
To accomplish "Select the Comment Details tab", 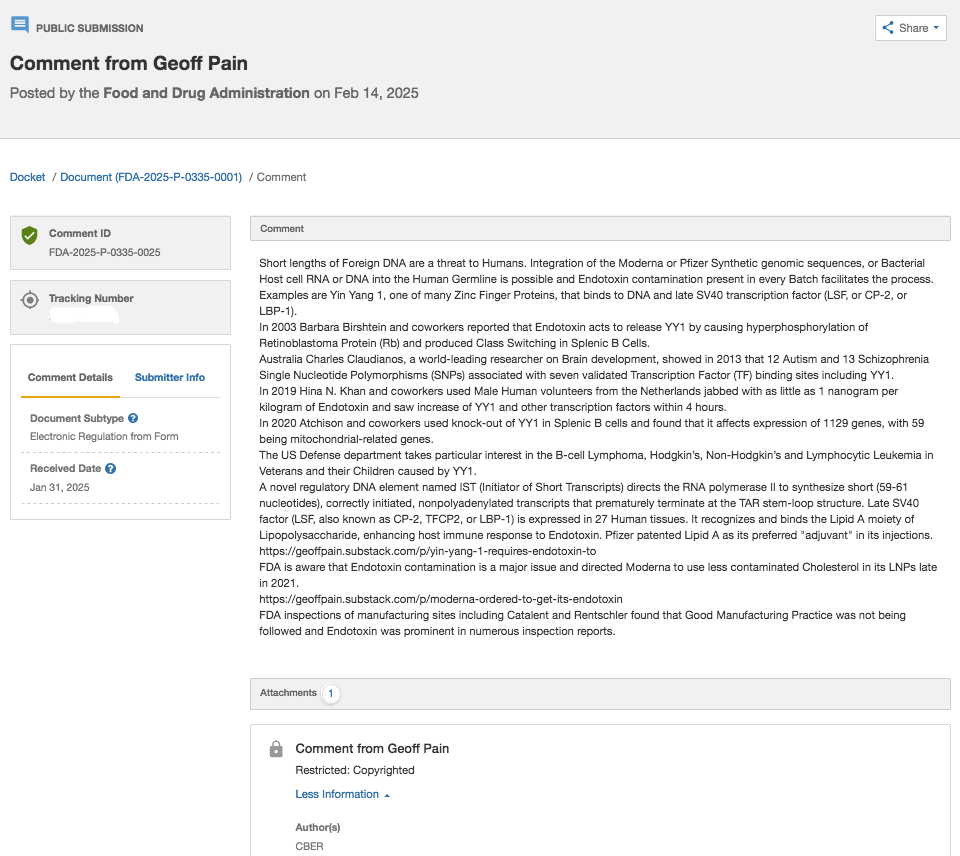I will [70, 377].
